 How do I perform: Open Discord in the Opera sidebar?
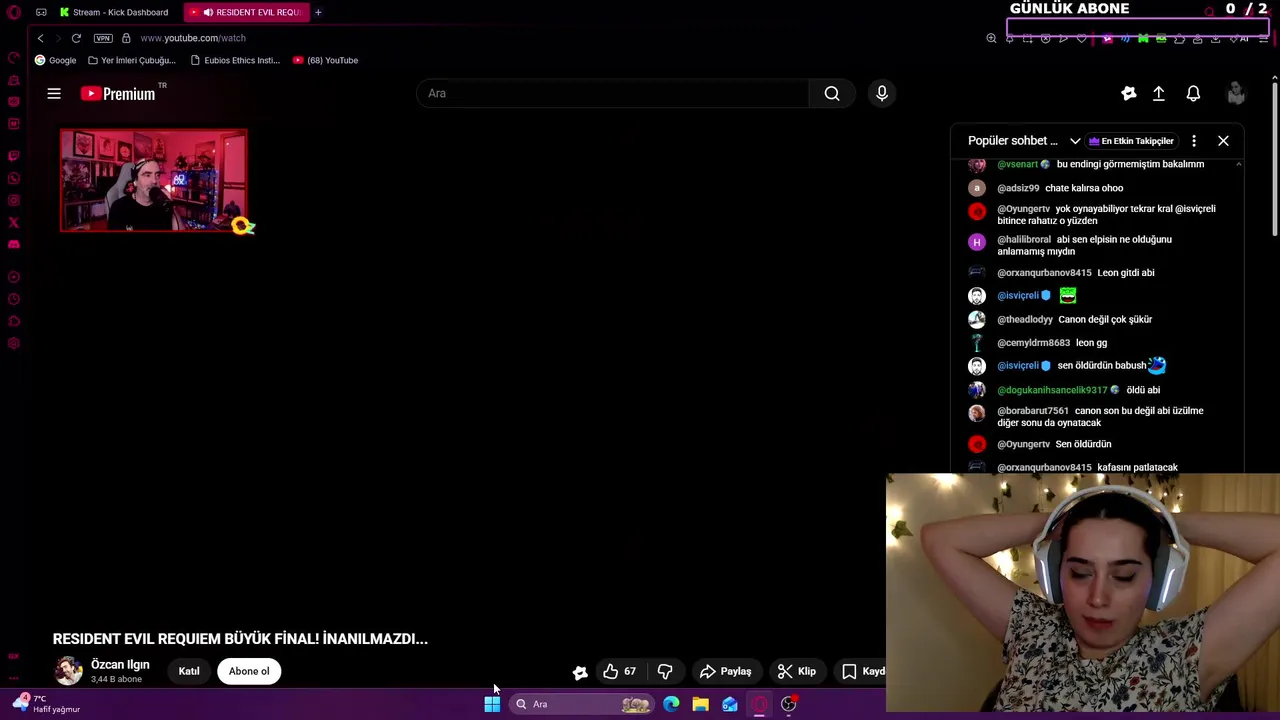[x=14, y=244]
